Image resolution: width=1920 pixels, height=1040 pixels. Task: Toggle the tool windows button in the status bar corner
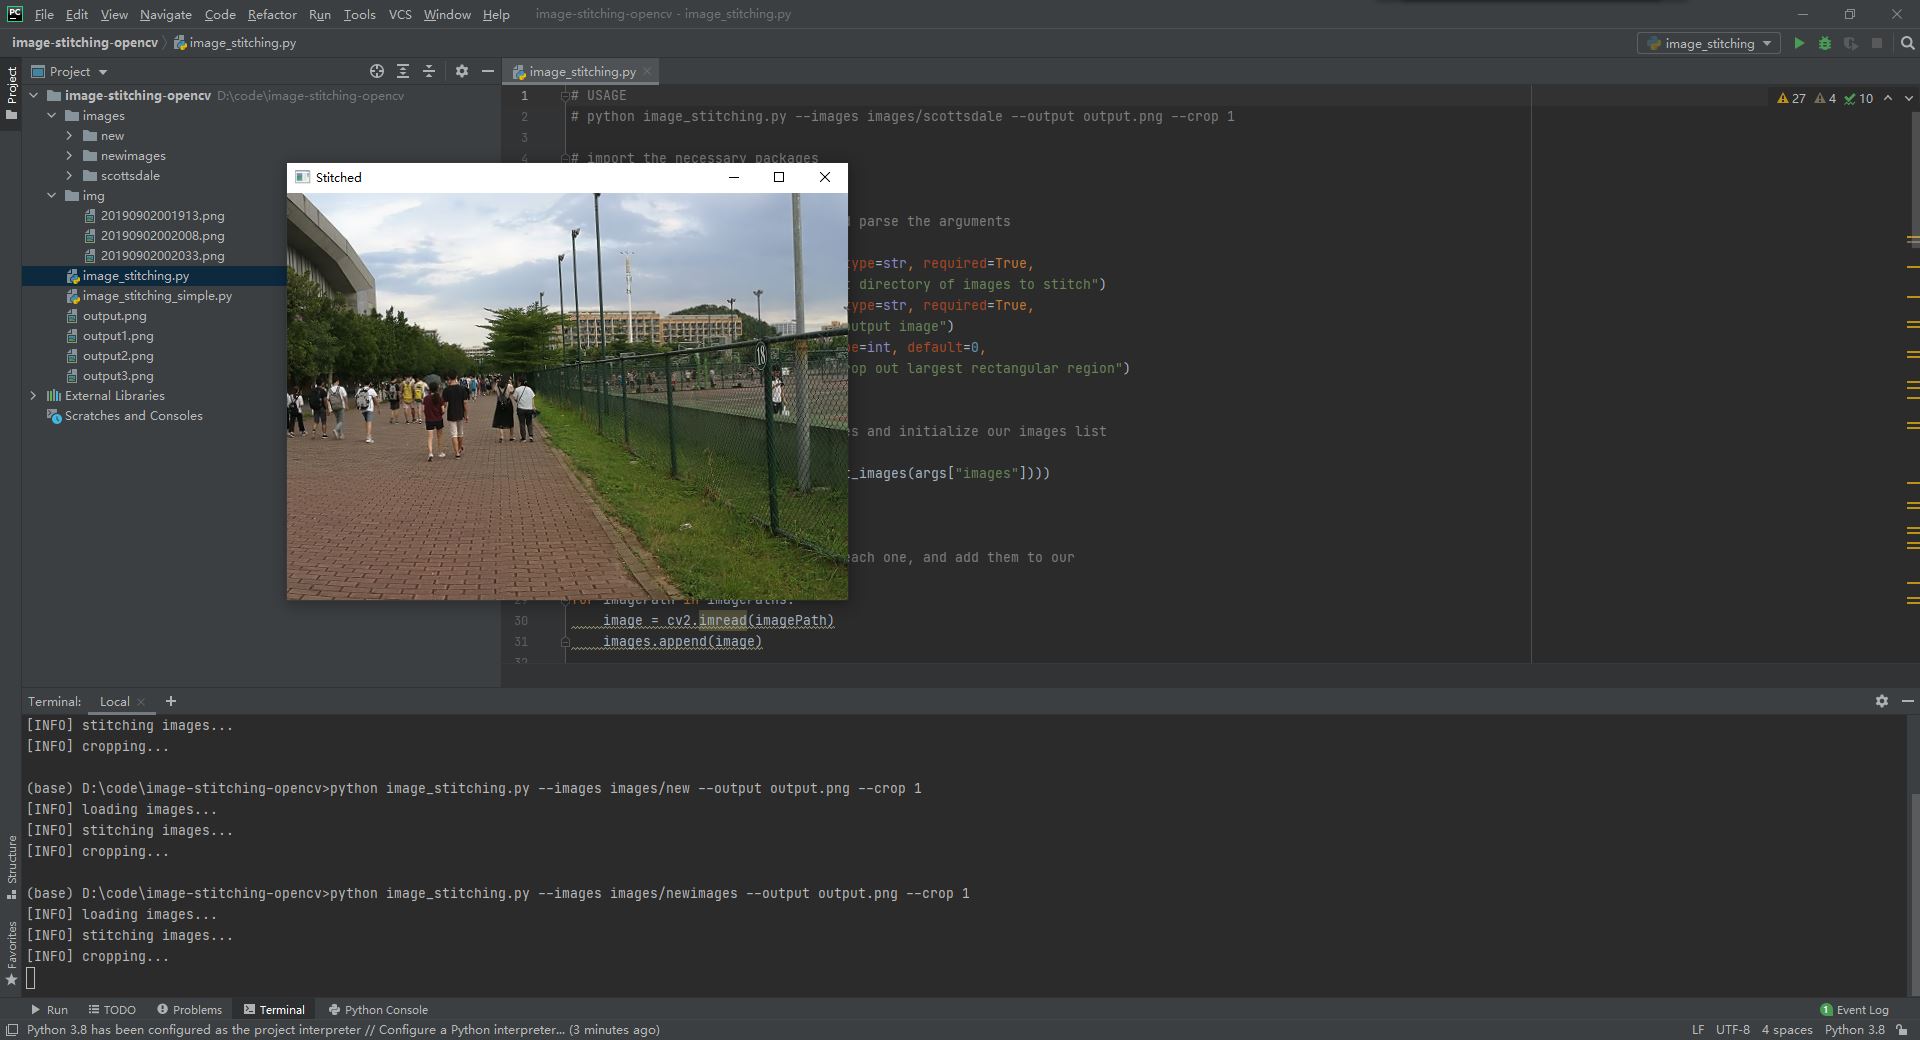pyautogui.click(x=11, y=1030)
